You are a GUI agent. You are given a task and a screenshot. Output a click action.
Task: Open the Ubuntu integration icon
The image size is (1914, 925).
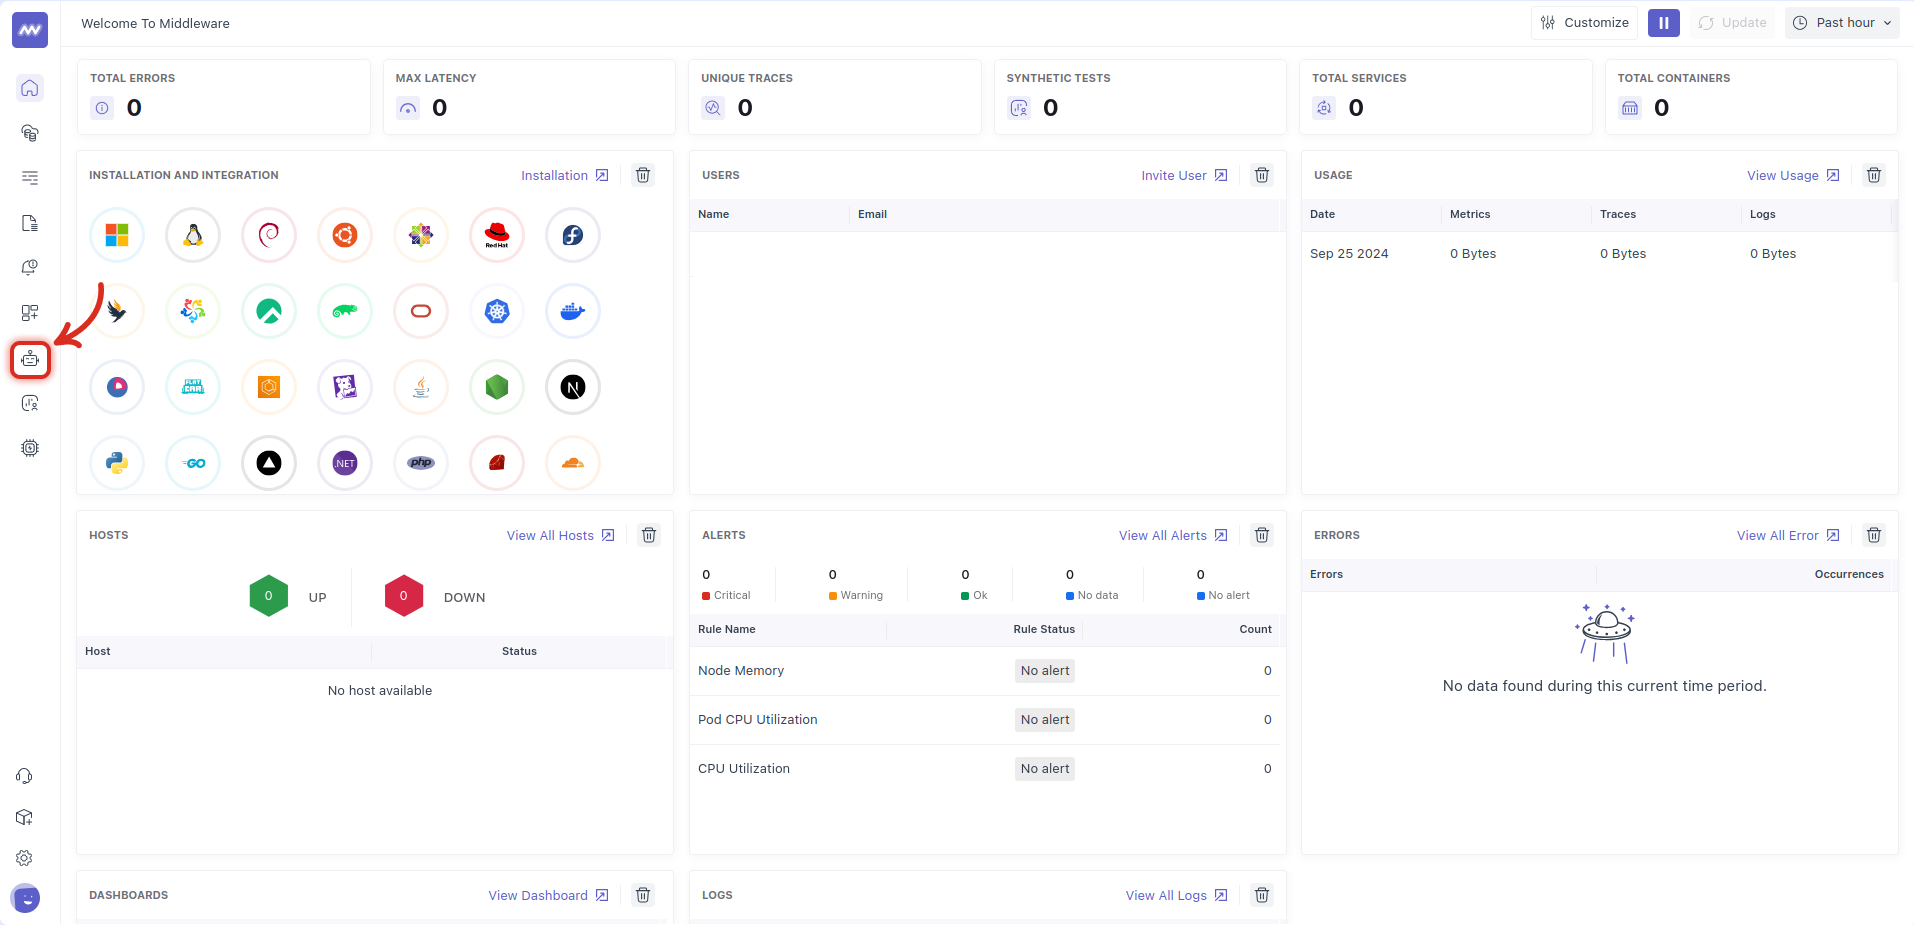(x=344, y=235)
